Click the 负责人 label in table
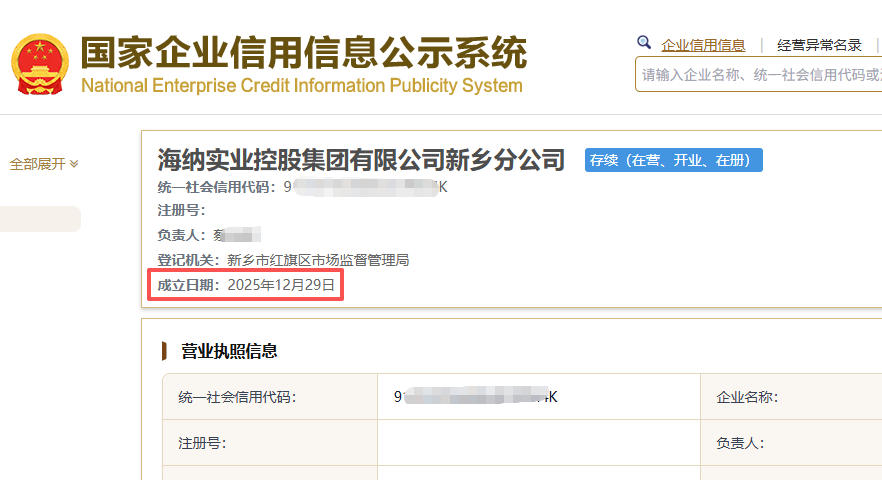The width and height of the screenshot is (882, 480). tap(740, 443)
